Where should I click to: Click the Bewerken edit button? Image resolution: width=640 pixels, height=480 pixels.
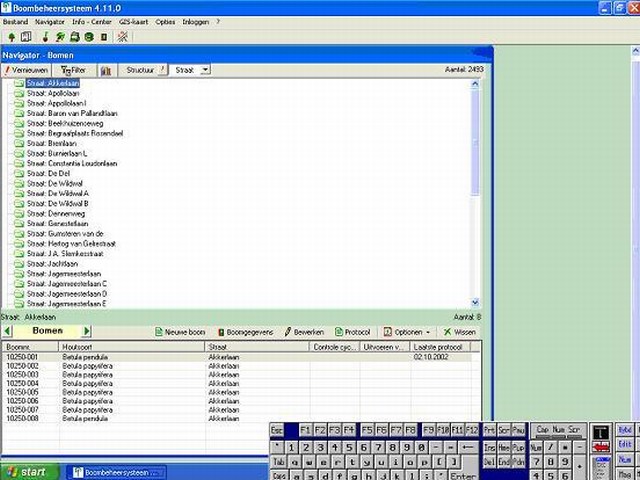click(304, 332)
